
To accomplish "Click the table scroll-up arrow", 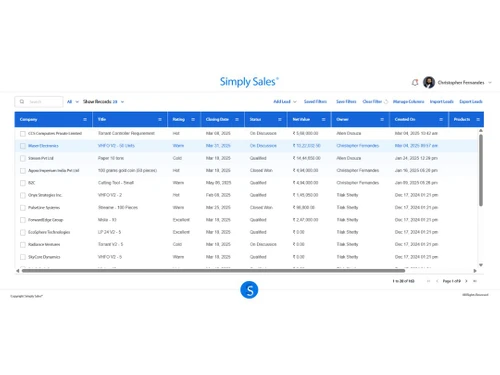I will point(481,130).
